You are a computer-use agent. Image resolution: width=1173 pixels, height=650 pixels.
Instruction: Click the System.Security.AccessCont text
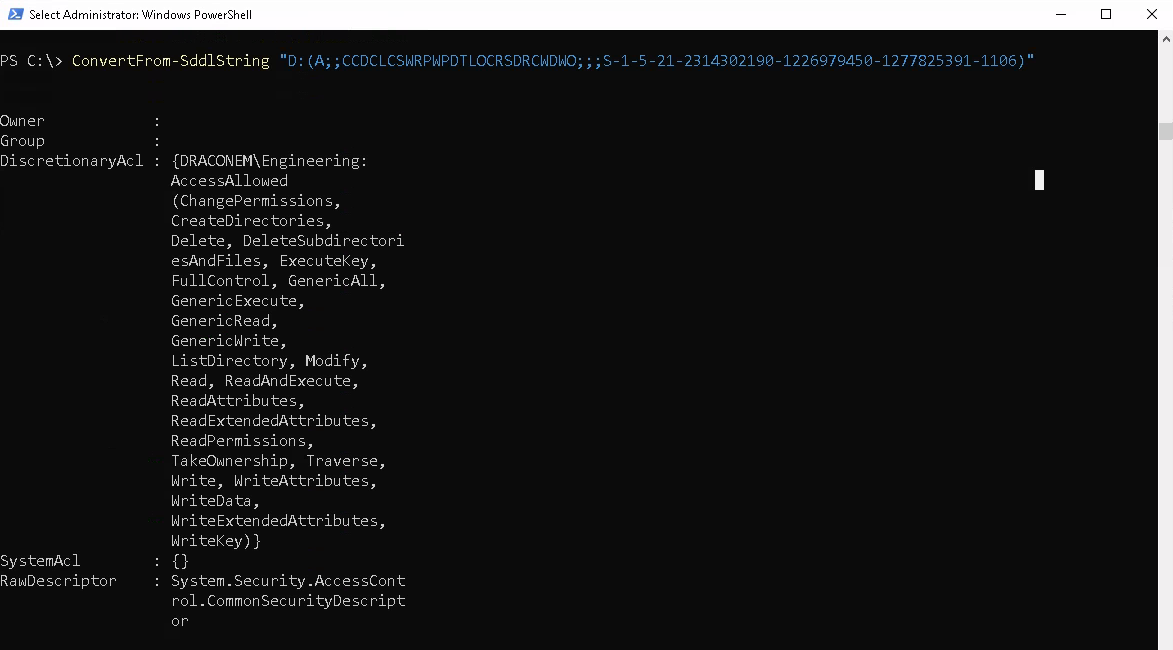click(x=288, y=581)
